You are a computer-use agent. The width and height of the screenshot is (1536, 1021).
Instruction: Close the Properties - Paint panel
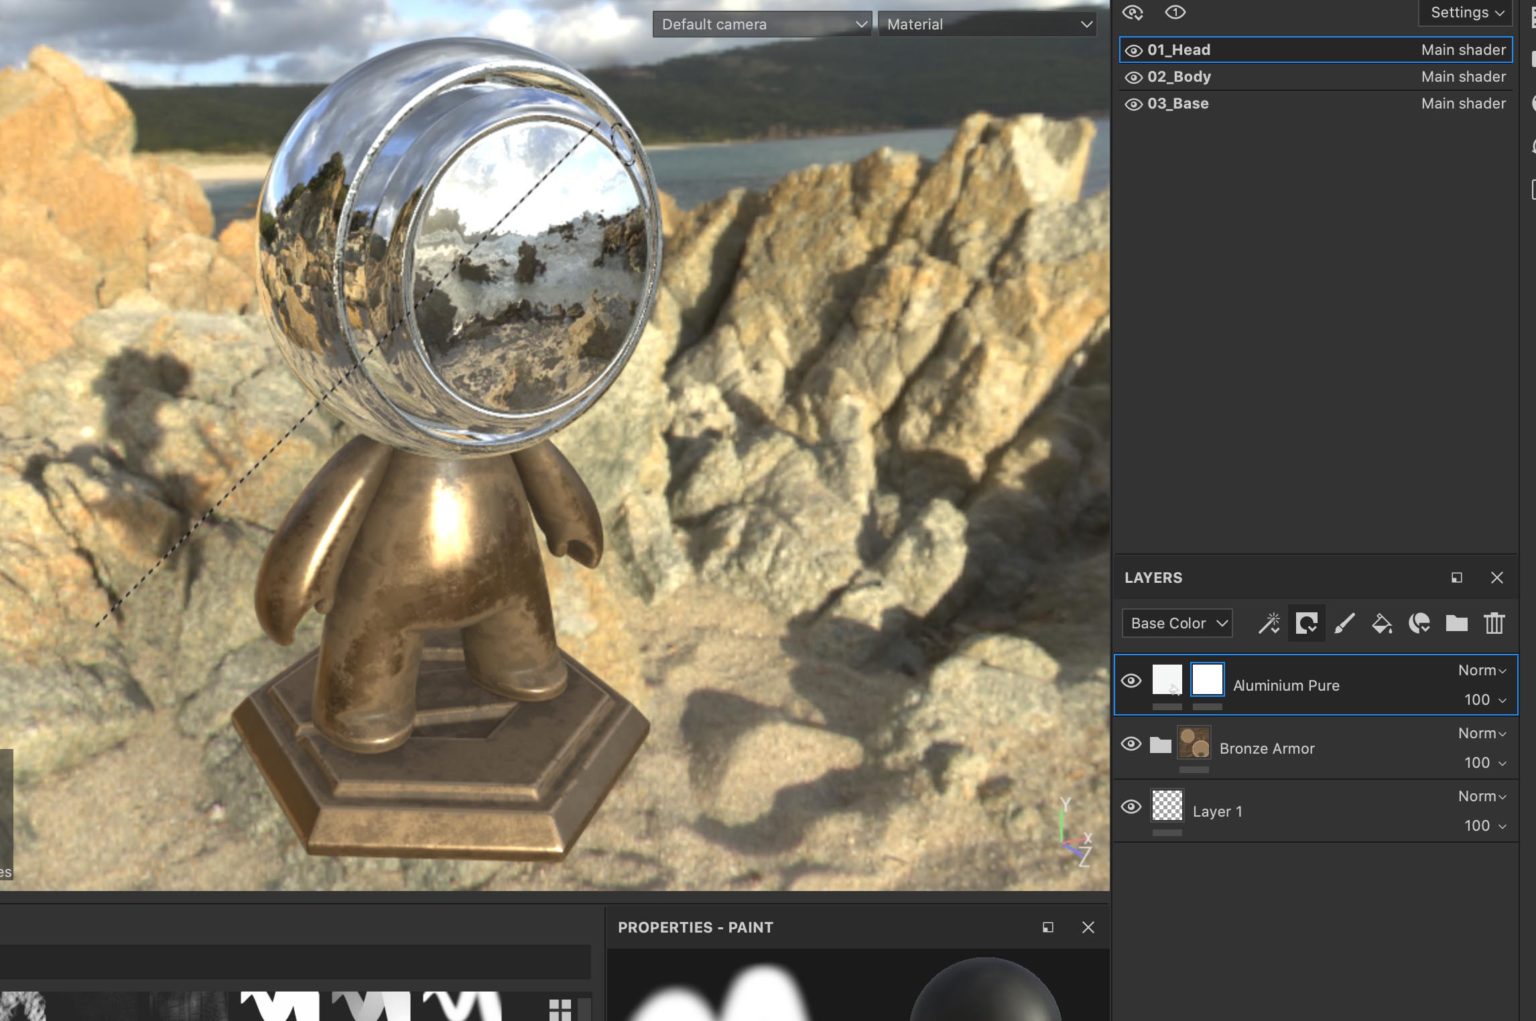point(1088,928)
